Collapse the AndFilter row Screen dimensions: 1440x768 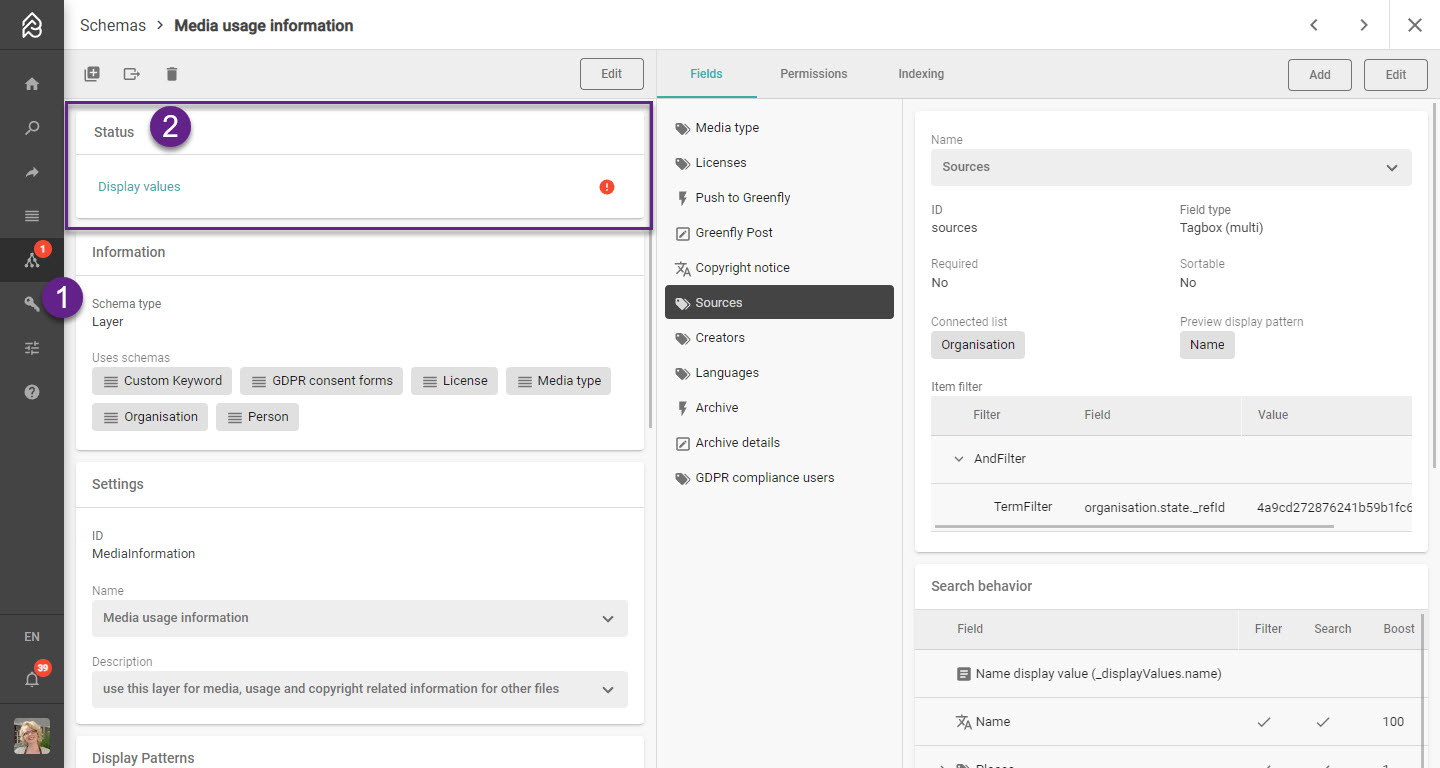pos(958,459)
